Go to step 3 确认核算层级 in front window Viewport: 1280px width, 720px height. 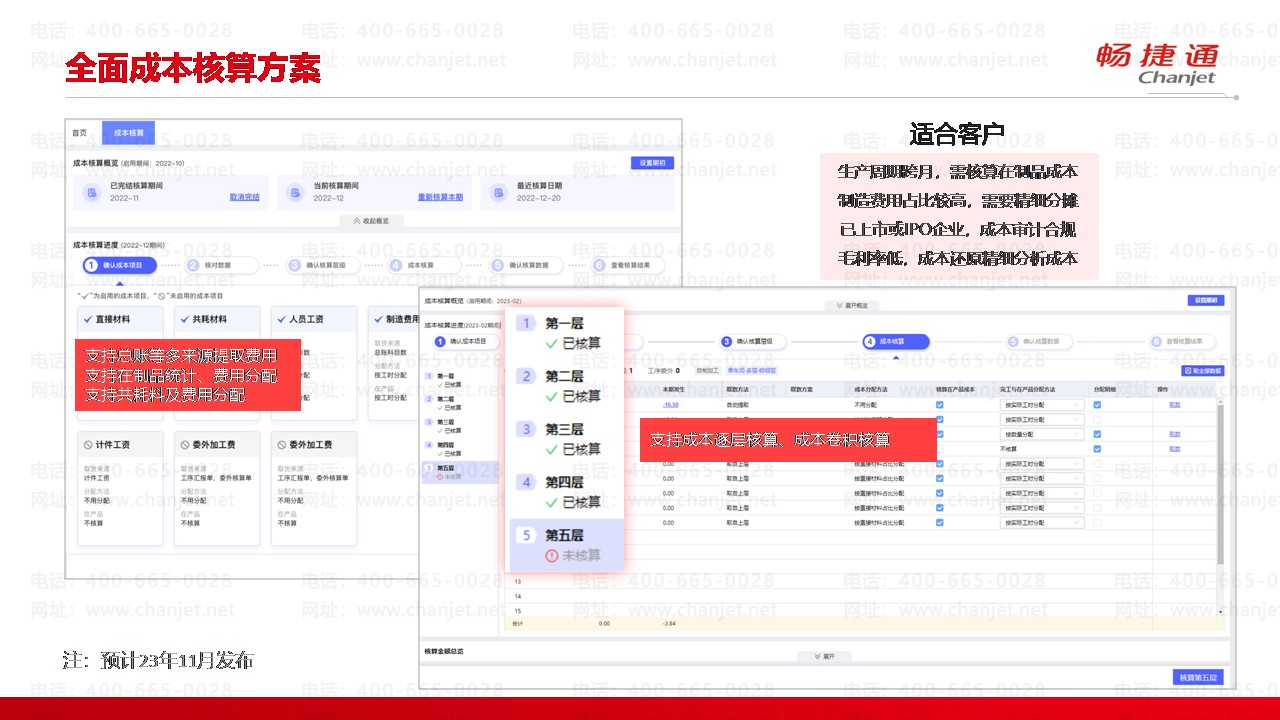tap(754, 341)
